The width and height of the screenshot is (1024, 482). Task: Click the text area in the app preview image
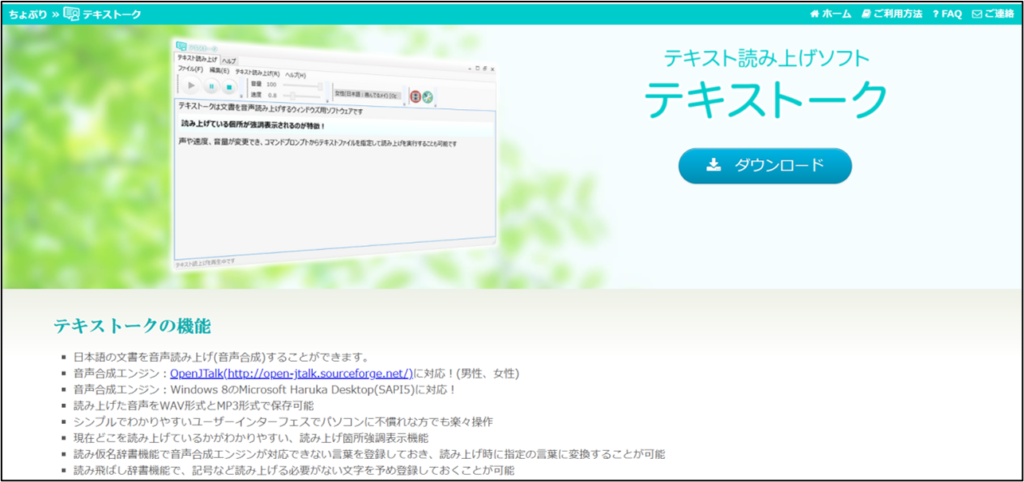(334, 180)
